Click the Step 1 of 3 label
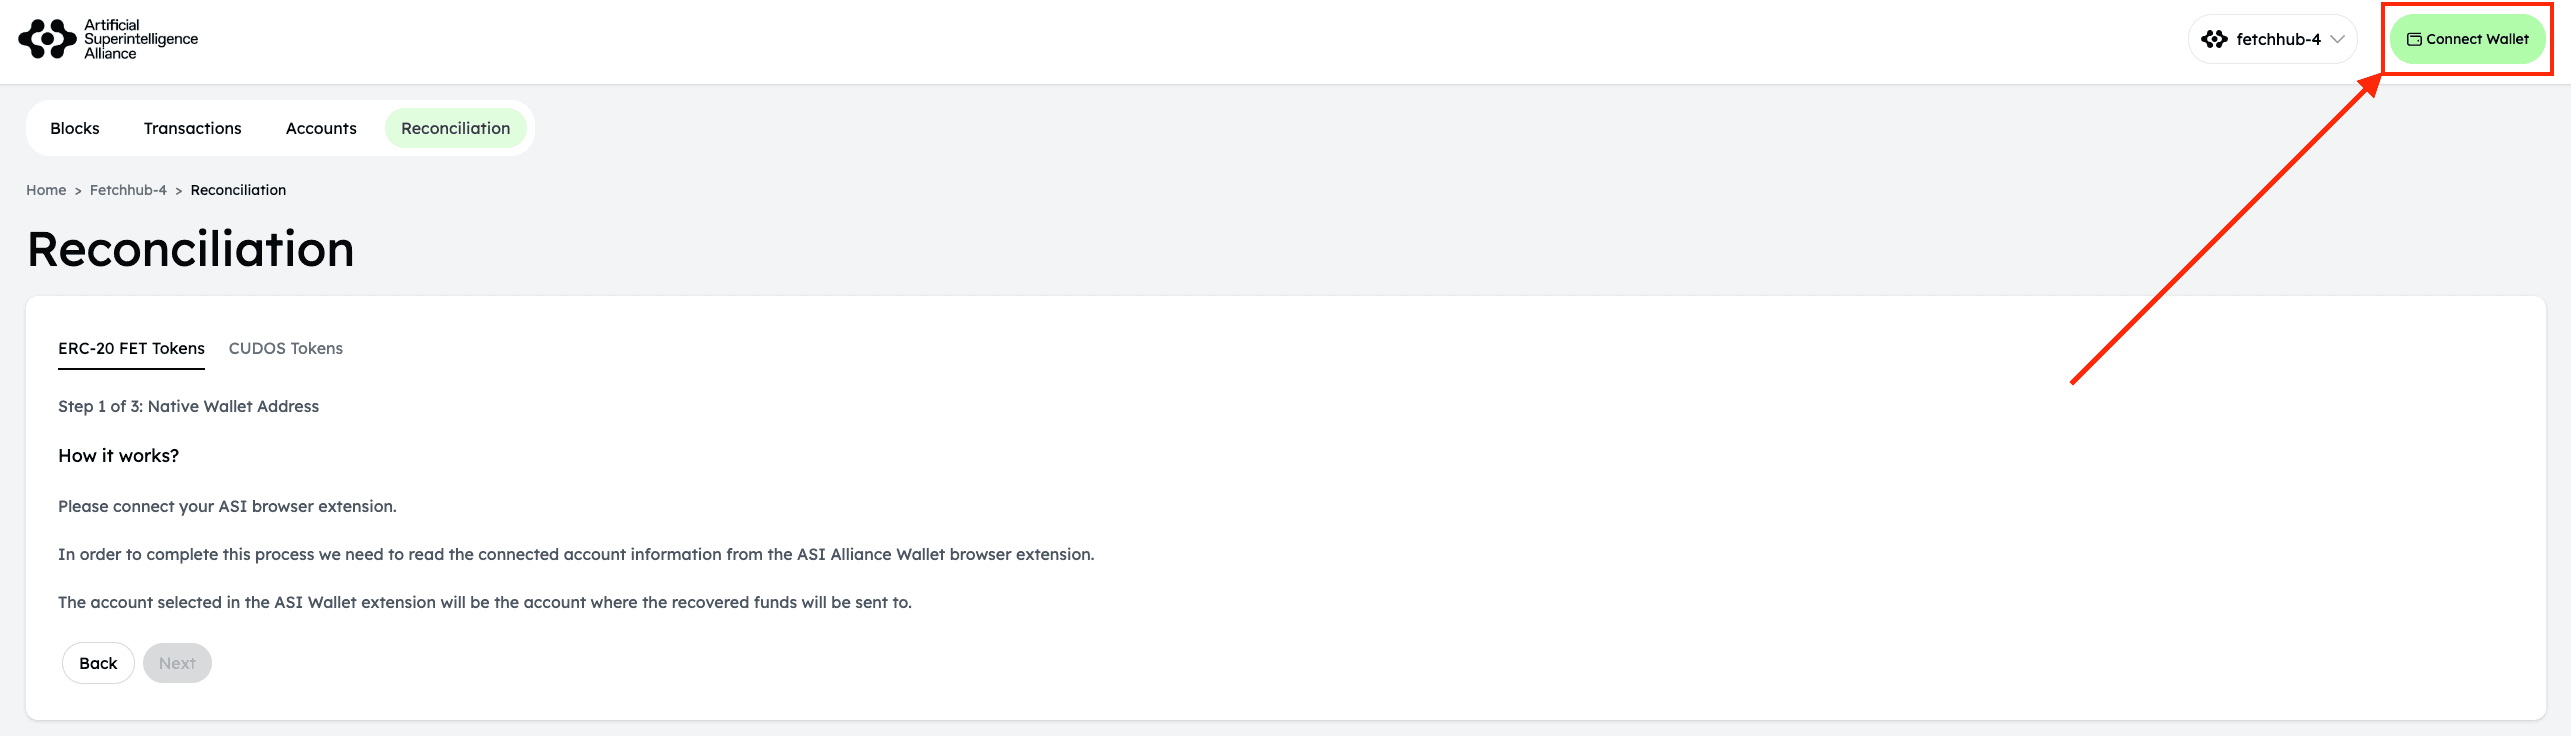The width and height of the screenshot is (2571, 736). 188,406
